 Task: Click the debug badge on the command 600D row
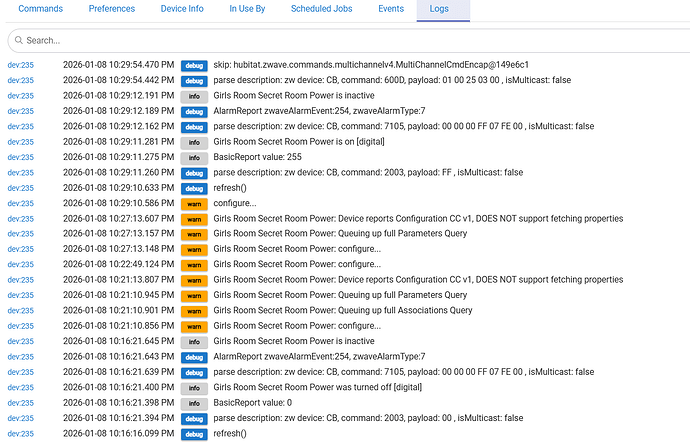tap(193, 81)
